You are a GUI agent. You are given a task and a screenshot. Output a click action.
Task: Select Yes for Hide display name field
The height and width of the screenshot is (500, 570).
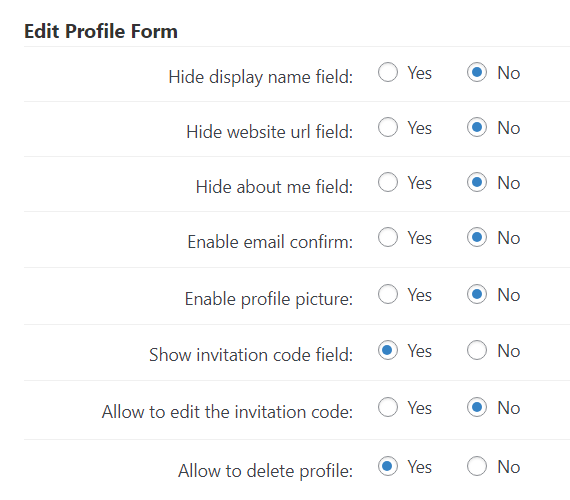[x=388, y=72]
